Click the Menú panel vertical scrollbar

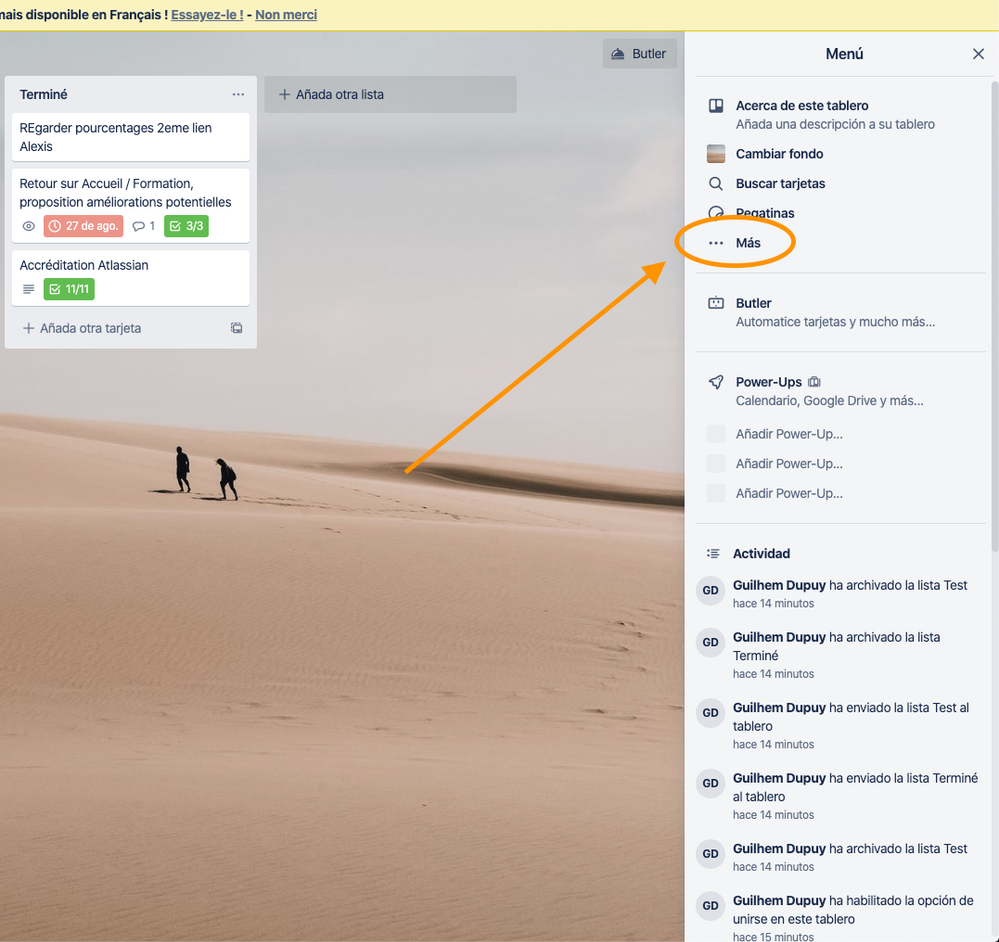(x=995, y=317)
